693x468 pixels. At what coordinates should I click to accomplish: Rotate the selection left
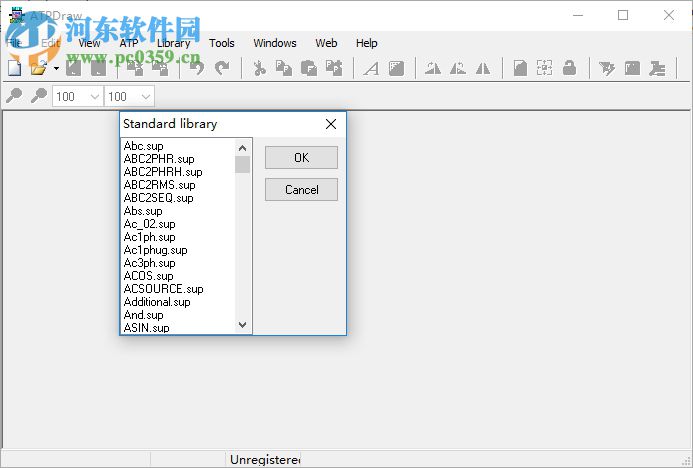click(433, 68)
